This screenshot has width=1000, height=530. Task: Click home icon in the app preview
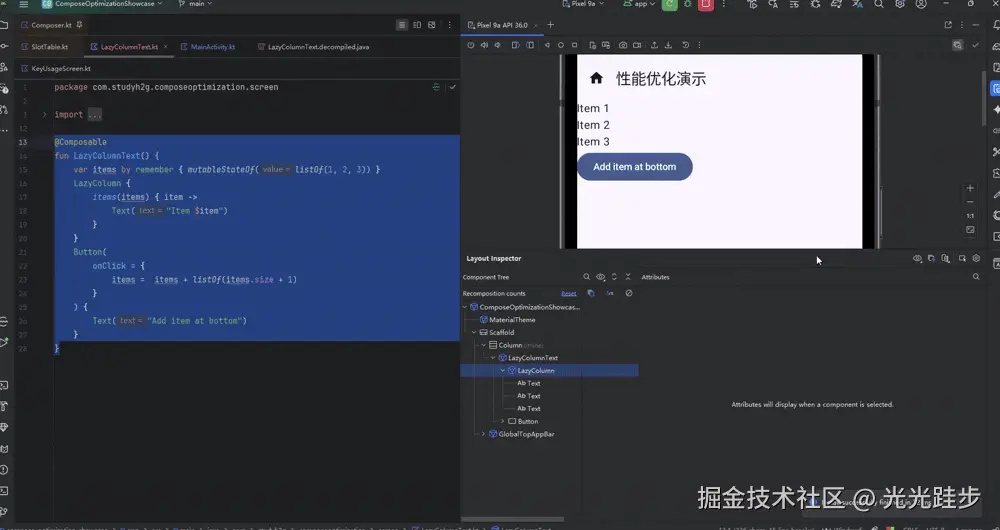pos(596,78)
